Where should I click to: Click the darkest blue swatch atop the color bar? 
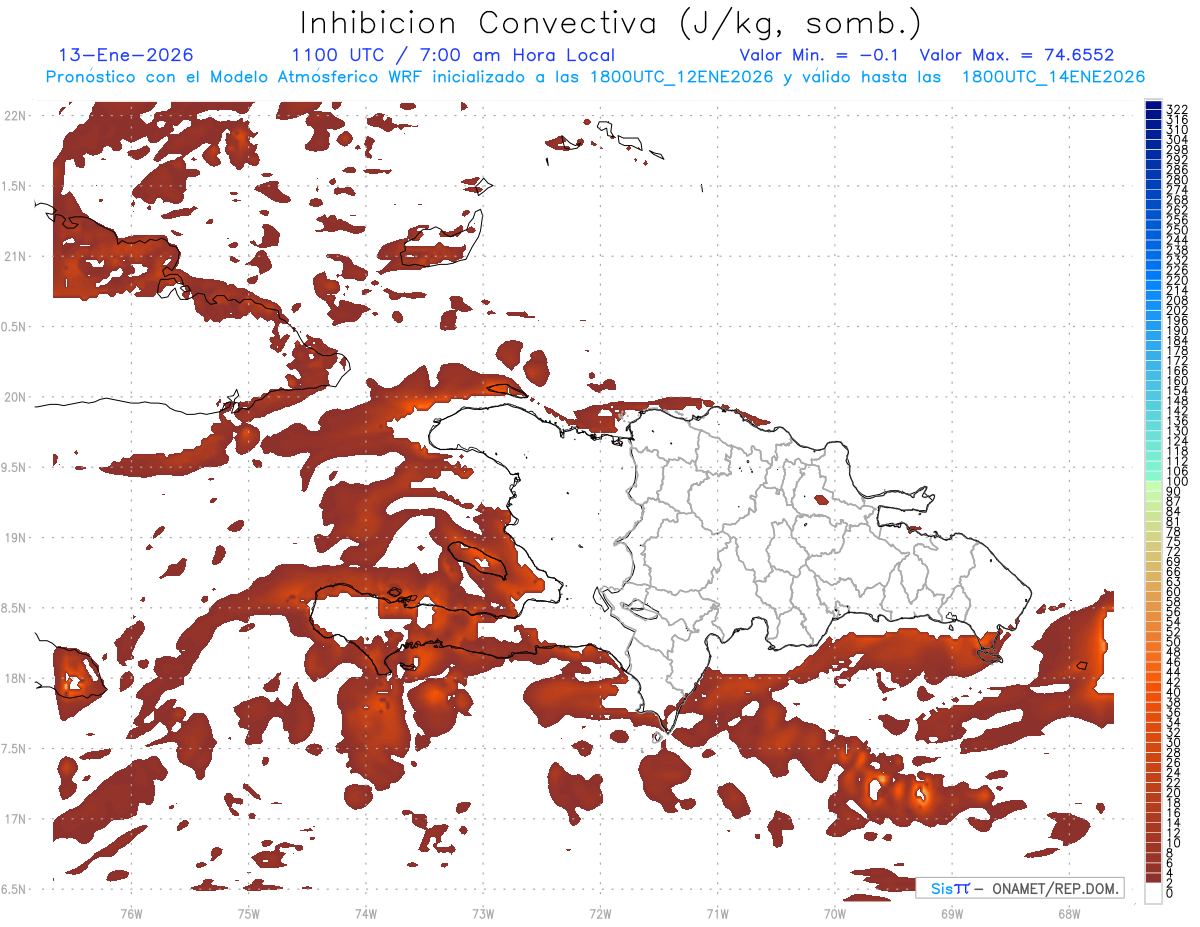[1153, 104]
